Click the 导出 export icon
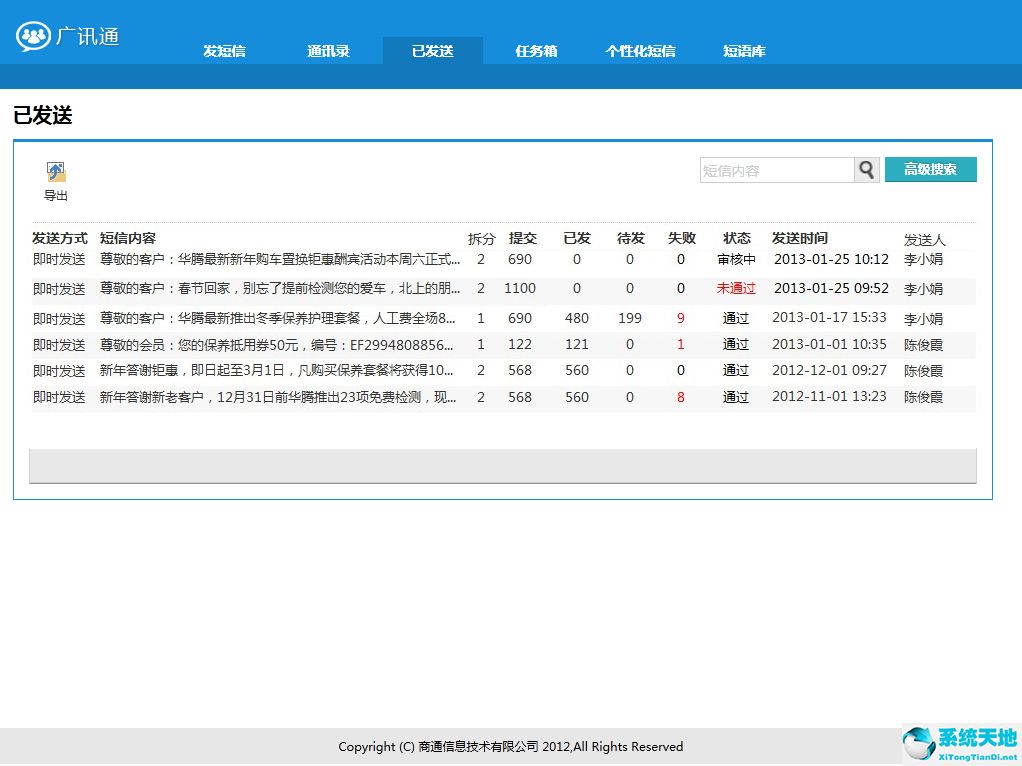1022x766 pixels. tap(55, 170)
